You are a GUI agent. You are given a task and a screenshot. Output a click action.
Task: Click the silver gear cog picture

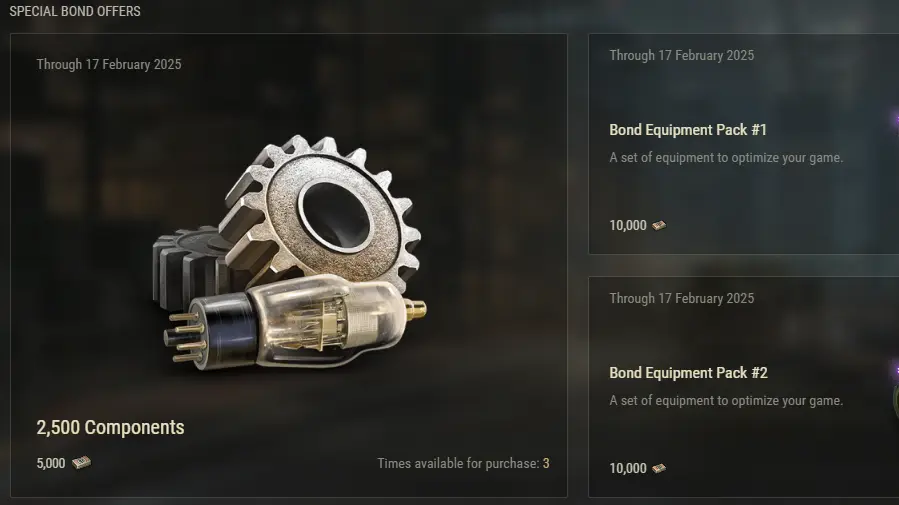pos(321,212)
